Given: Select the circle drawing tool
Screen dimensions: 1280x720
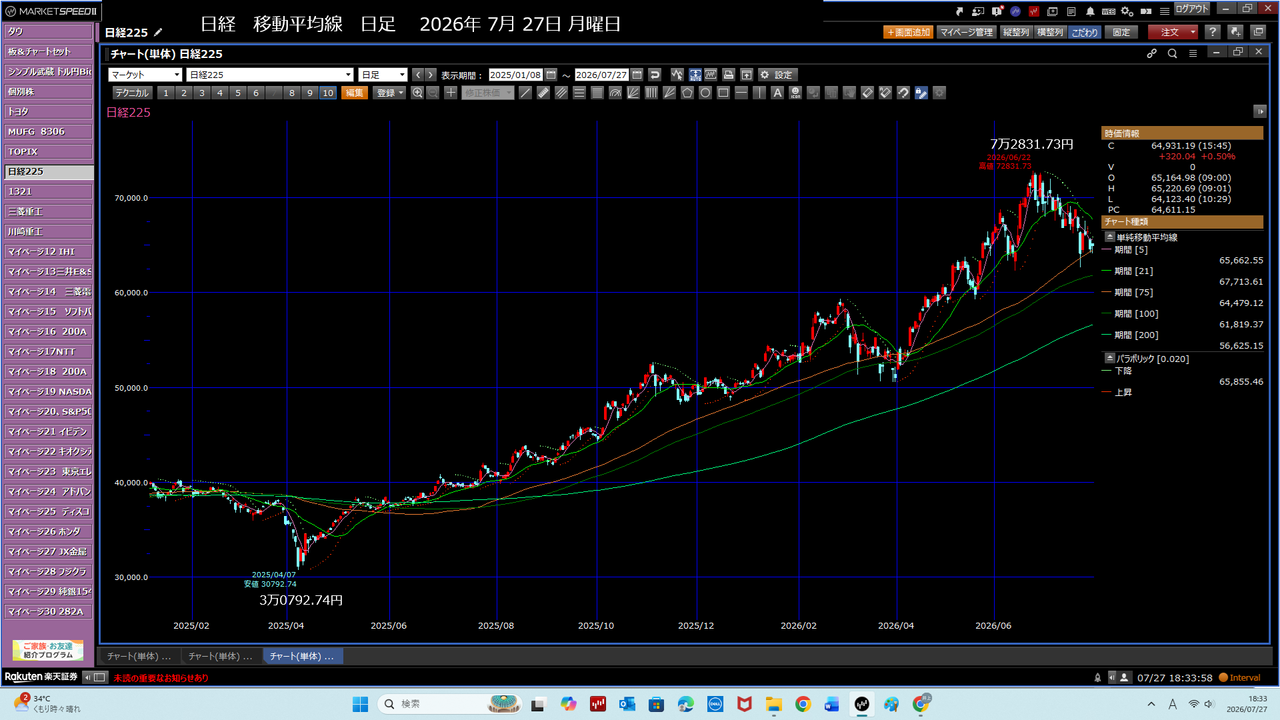Looking at the screenshot, I should (705, 93).
